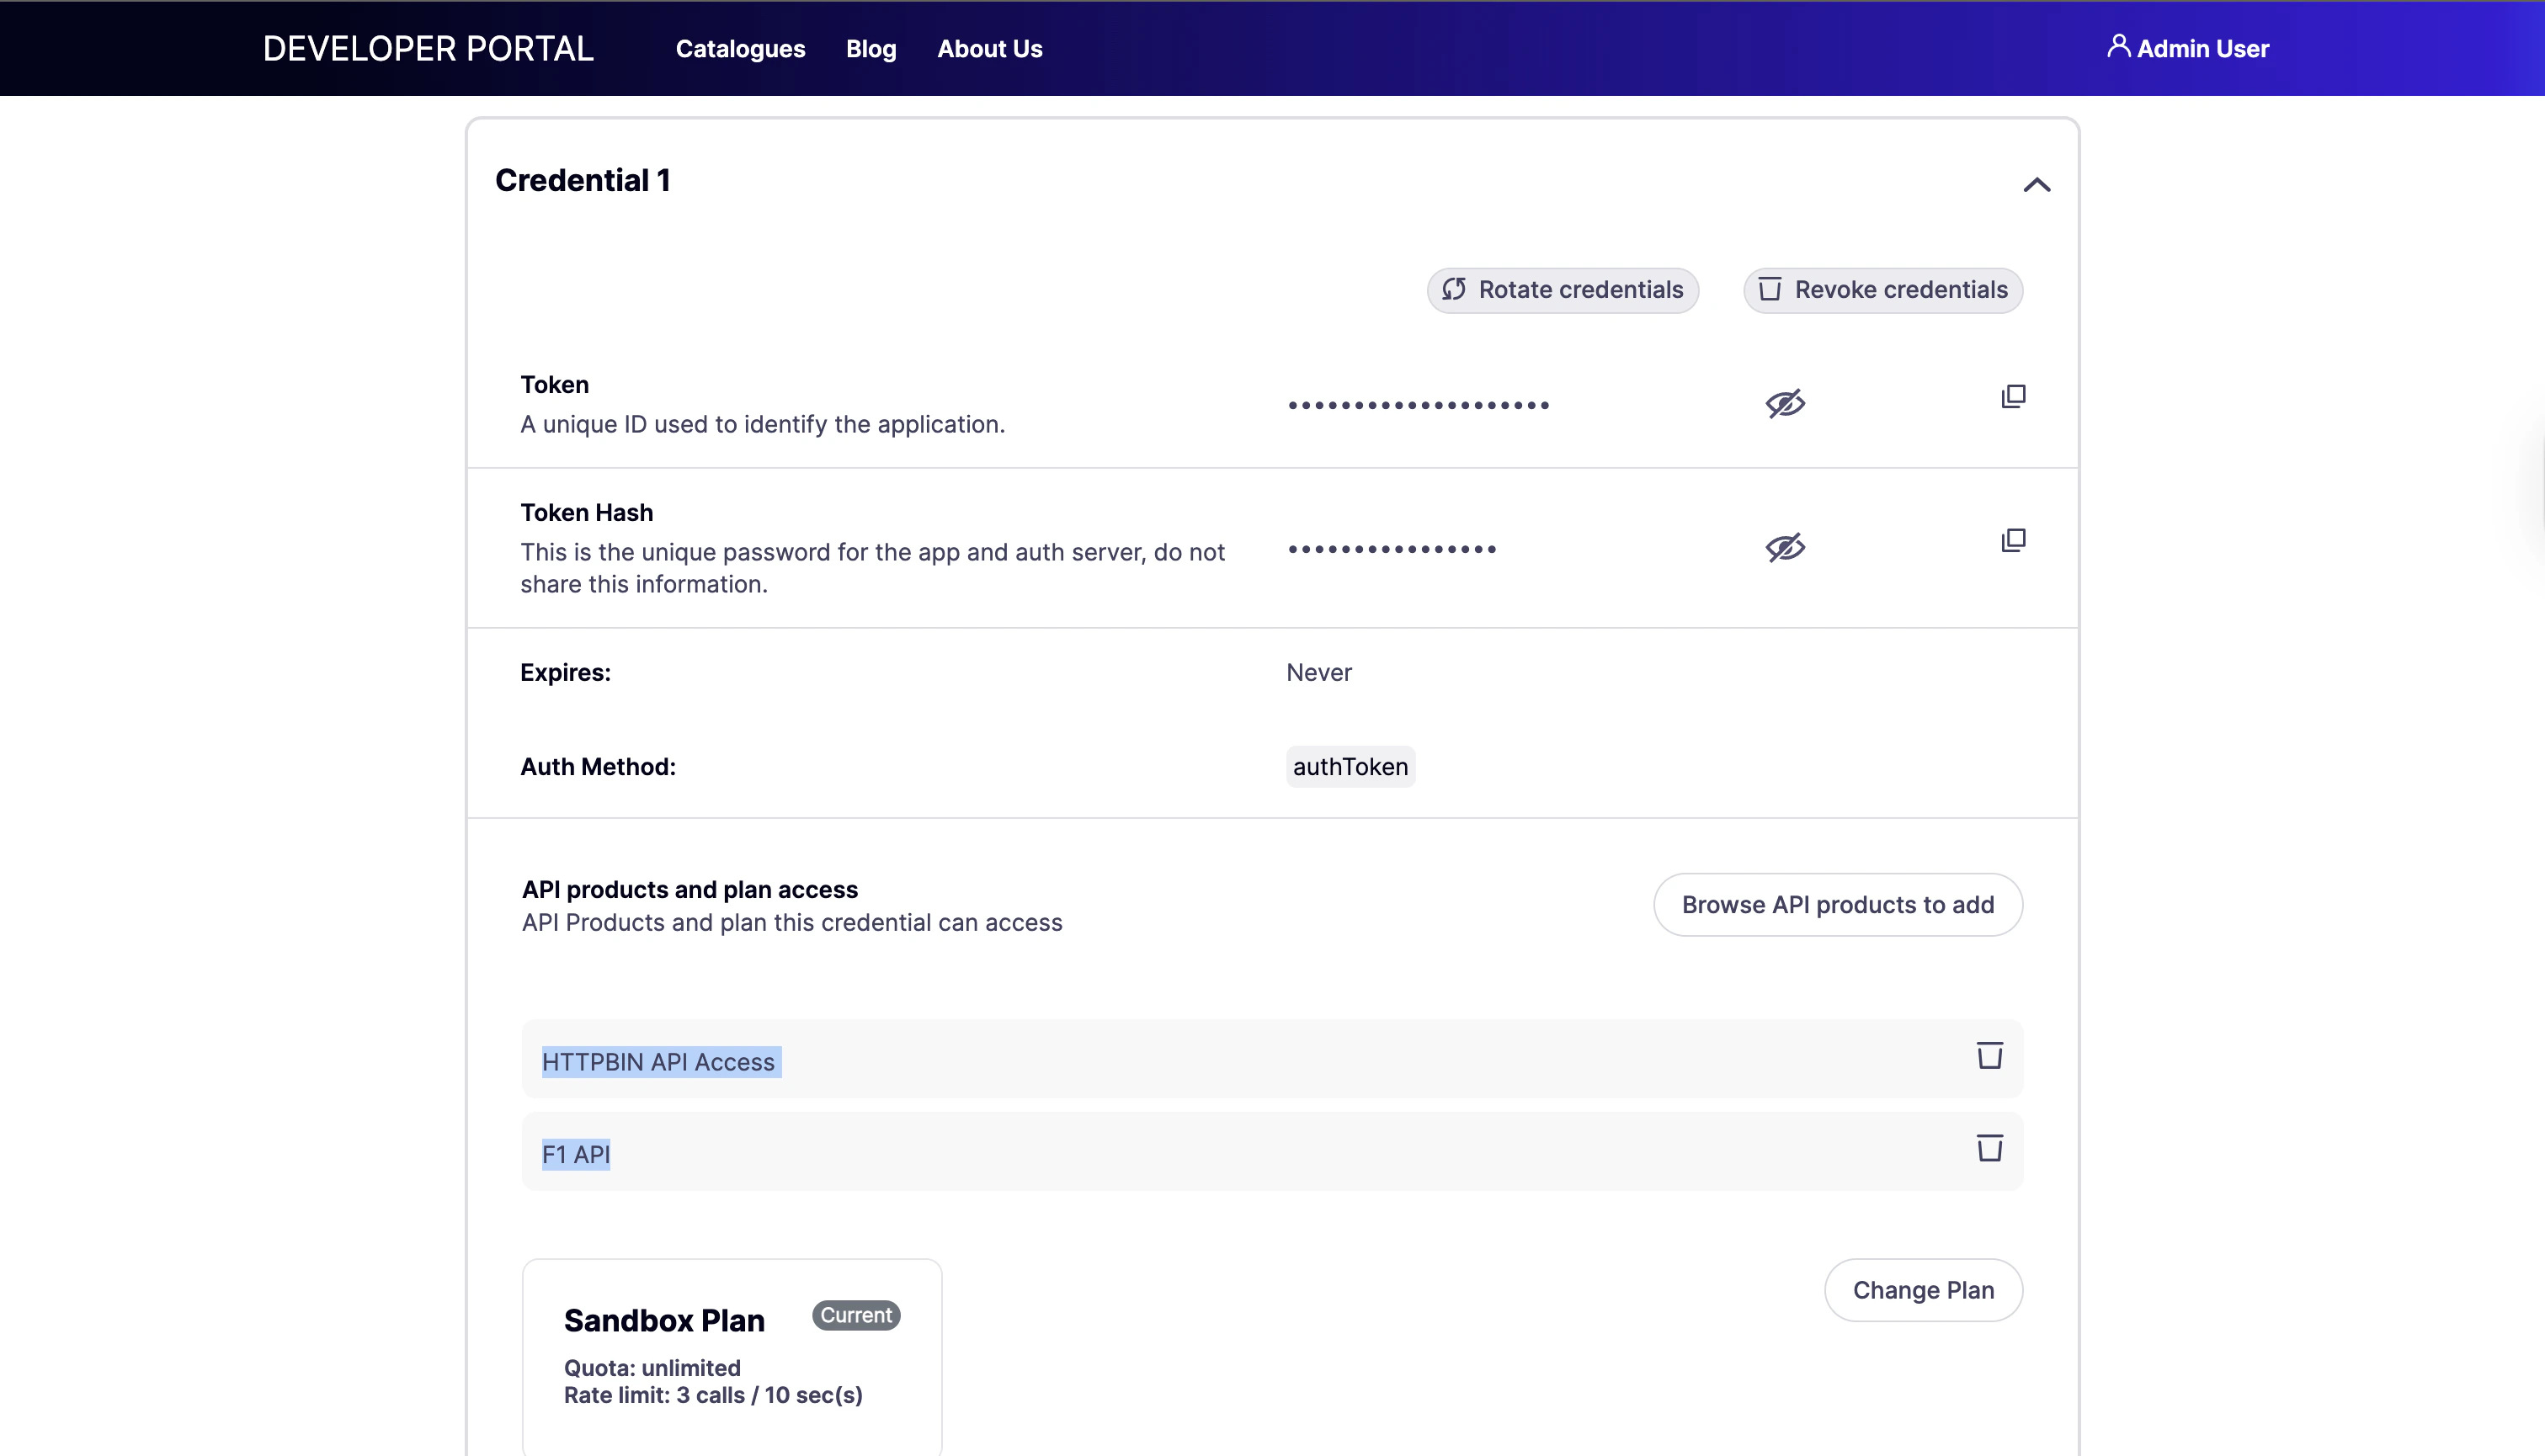Show the Token Hash password
Viewport: 2545px width, 1456px height.
pos(1786,547)
